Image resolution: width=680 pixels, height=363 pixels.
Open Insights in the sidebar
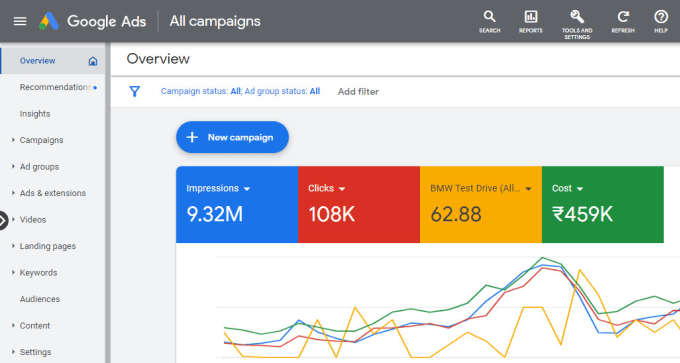pyautogui.click(x=35, y=114)
